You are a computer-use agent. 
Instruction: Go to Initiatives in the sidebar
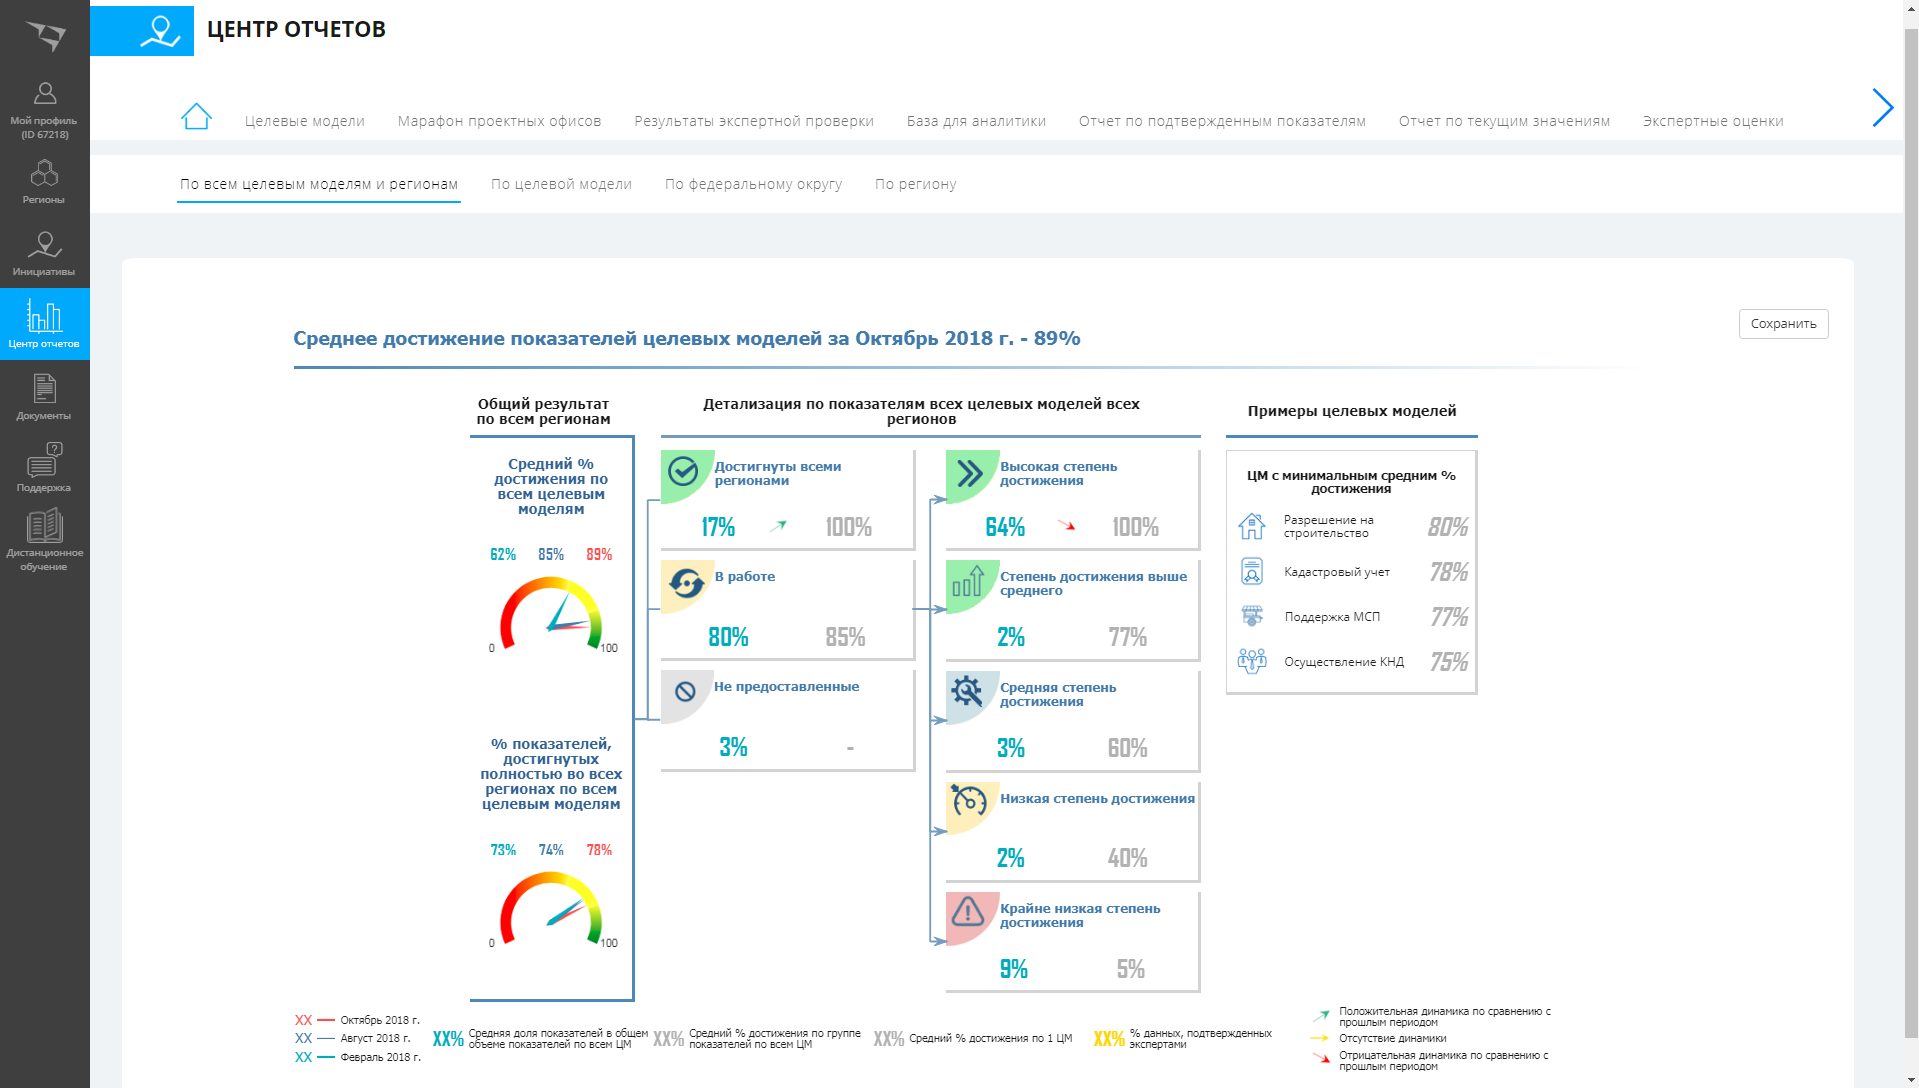click(x=44, y=254)
